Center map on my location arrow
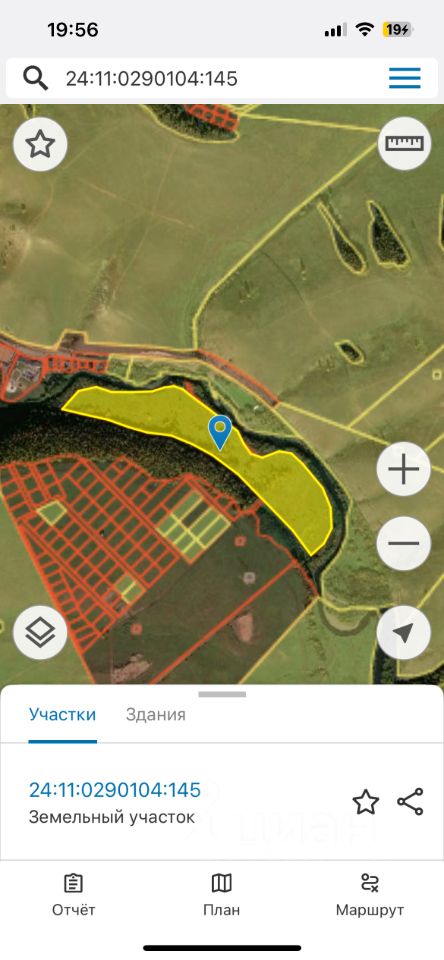This screenshot has width=444, height=960. tap(404, 632)
